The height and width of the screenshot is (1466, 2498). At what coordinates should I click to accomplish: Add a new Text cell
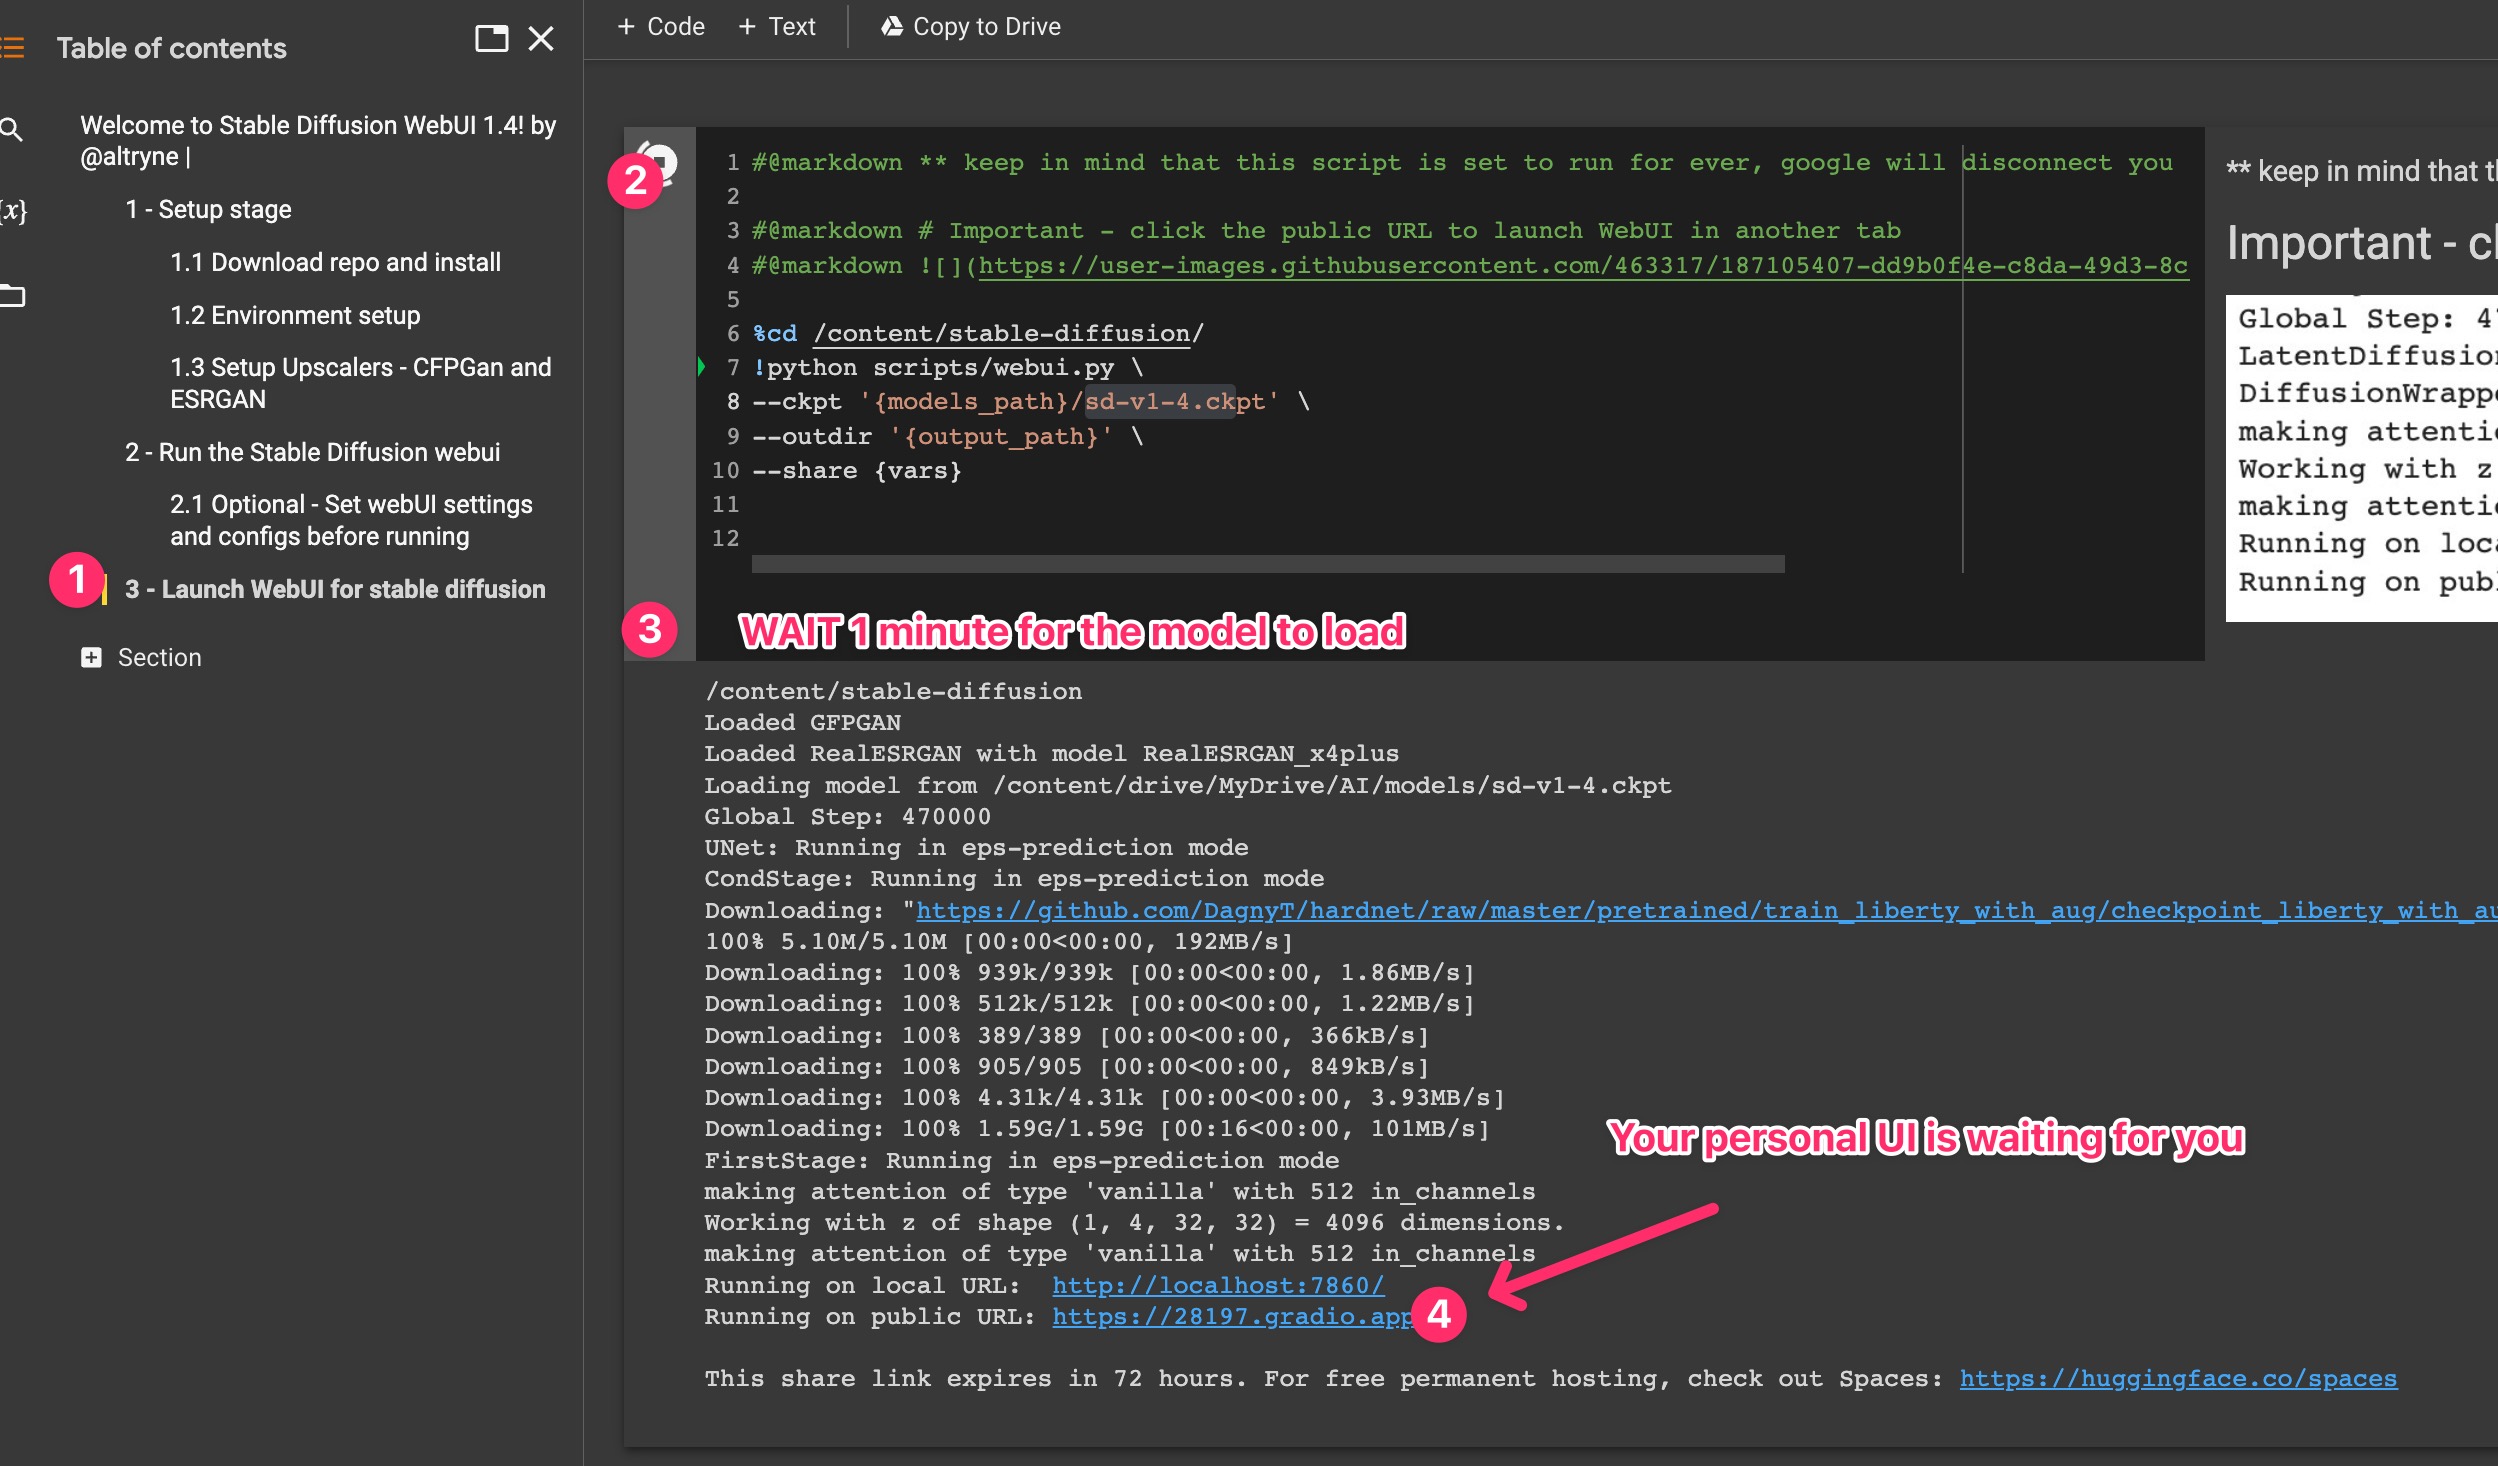(777, 27)
